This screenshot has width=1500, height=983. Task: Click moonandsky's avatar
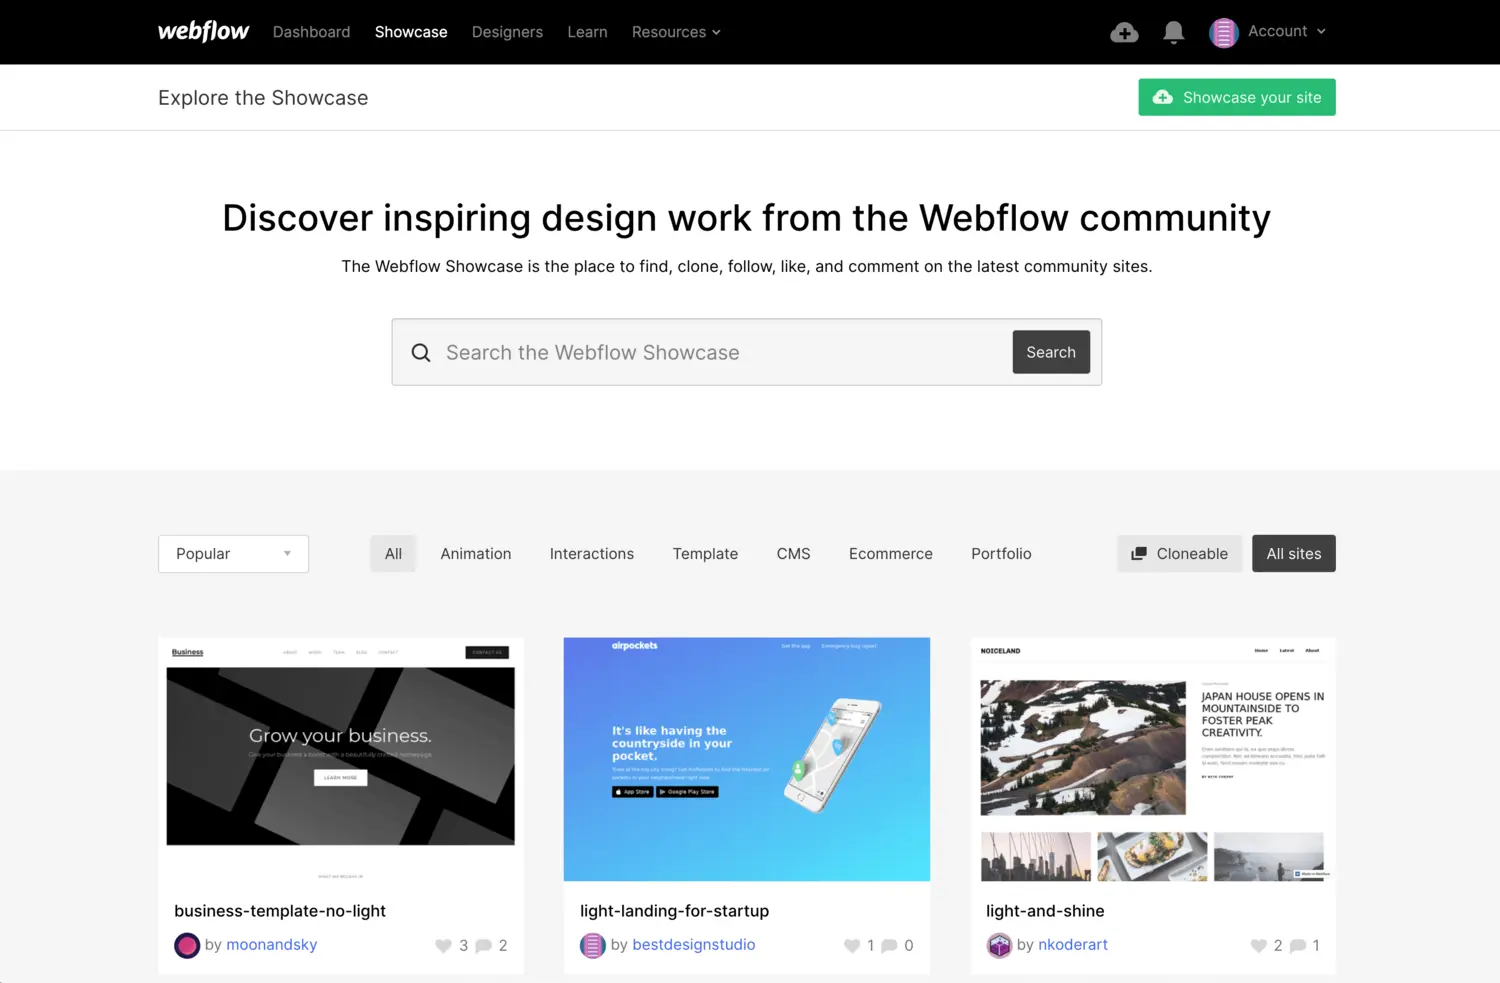pos(187,945)
